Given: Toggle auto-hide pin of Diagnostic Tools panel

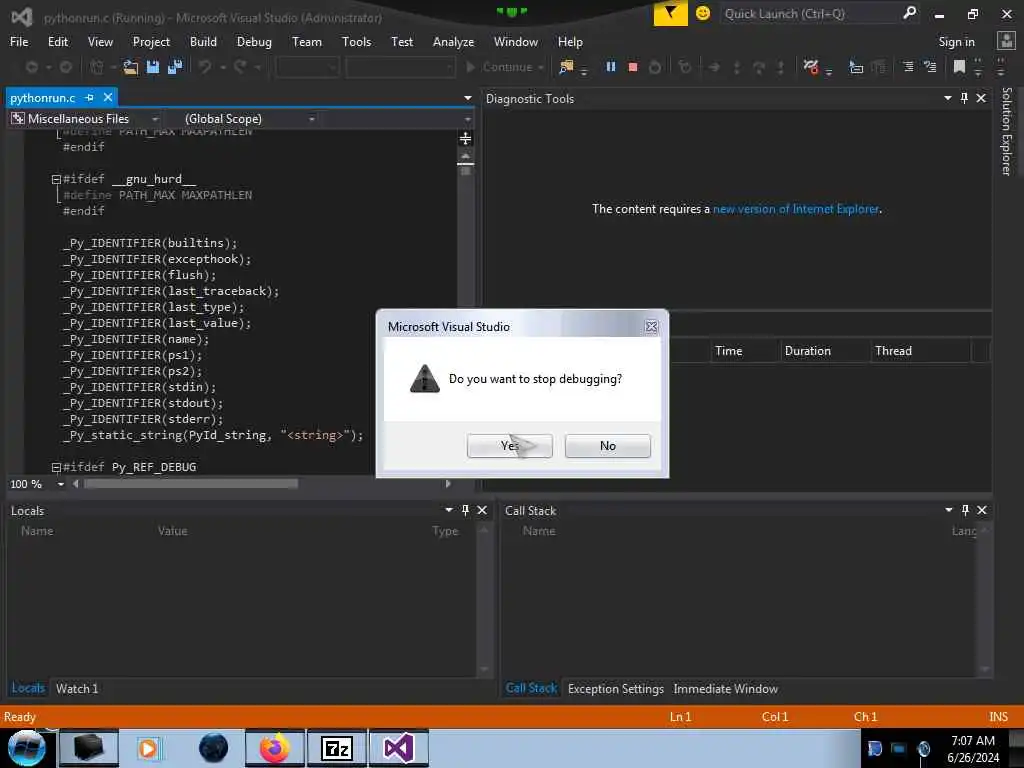Looking at the screenshot, I should pos(964,98).
